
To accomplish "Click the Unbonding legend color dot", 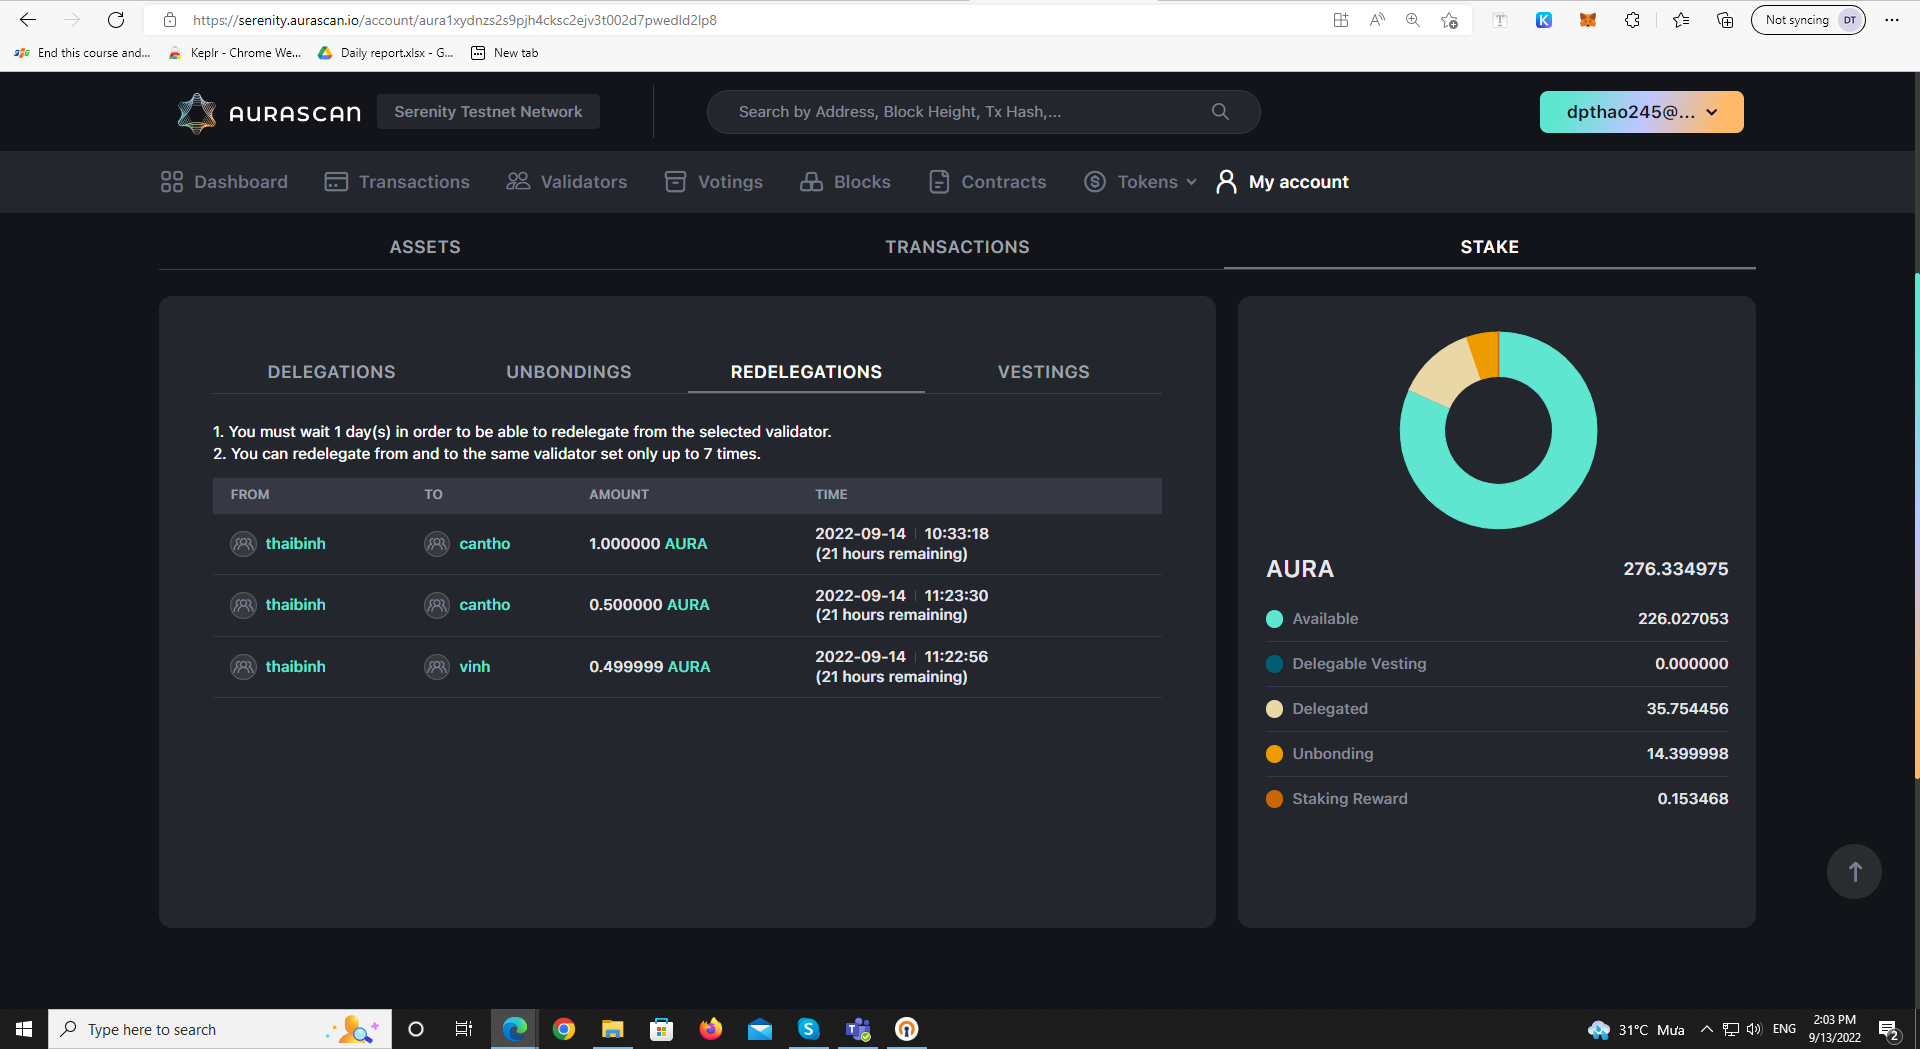I will point(1274,754).
